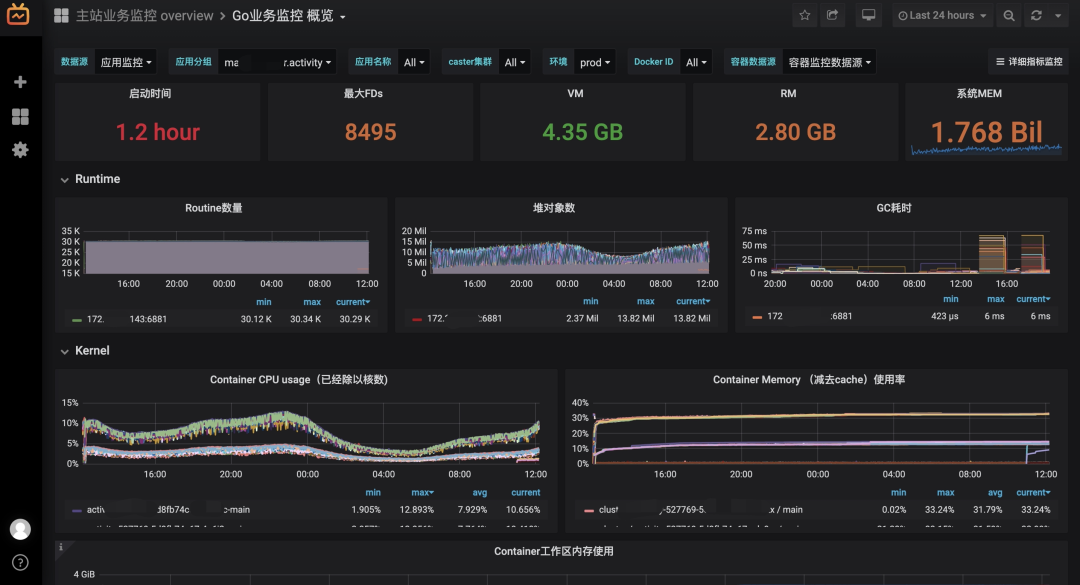
Task: Collapse the Kernel row
Action: [91, 351]
